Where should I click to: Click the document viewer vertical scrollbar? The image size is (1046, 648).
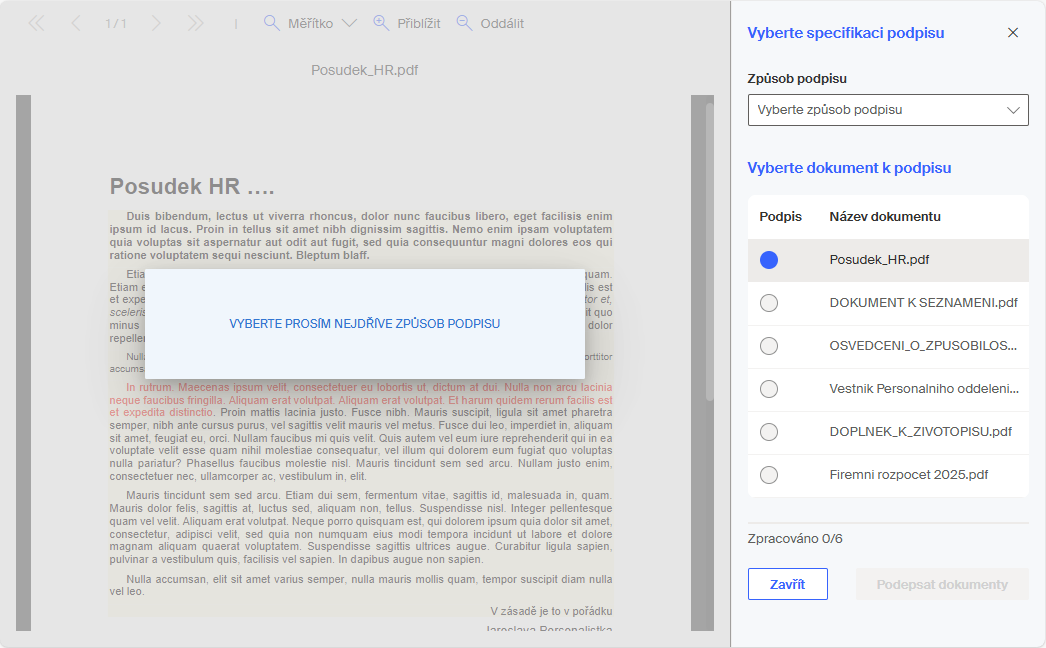[710, 252]
